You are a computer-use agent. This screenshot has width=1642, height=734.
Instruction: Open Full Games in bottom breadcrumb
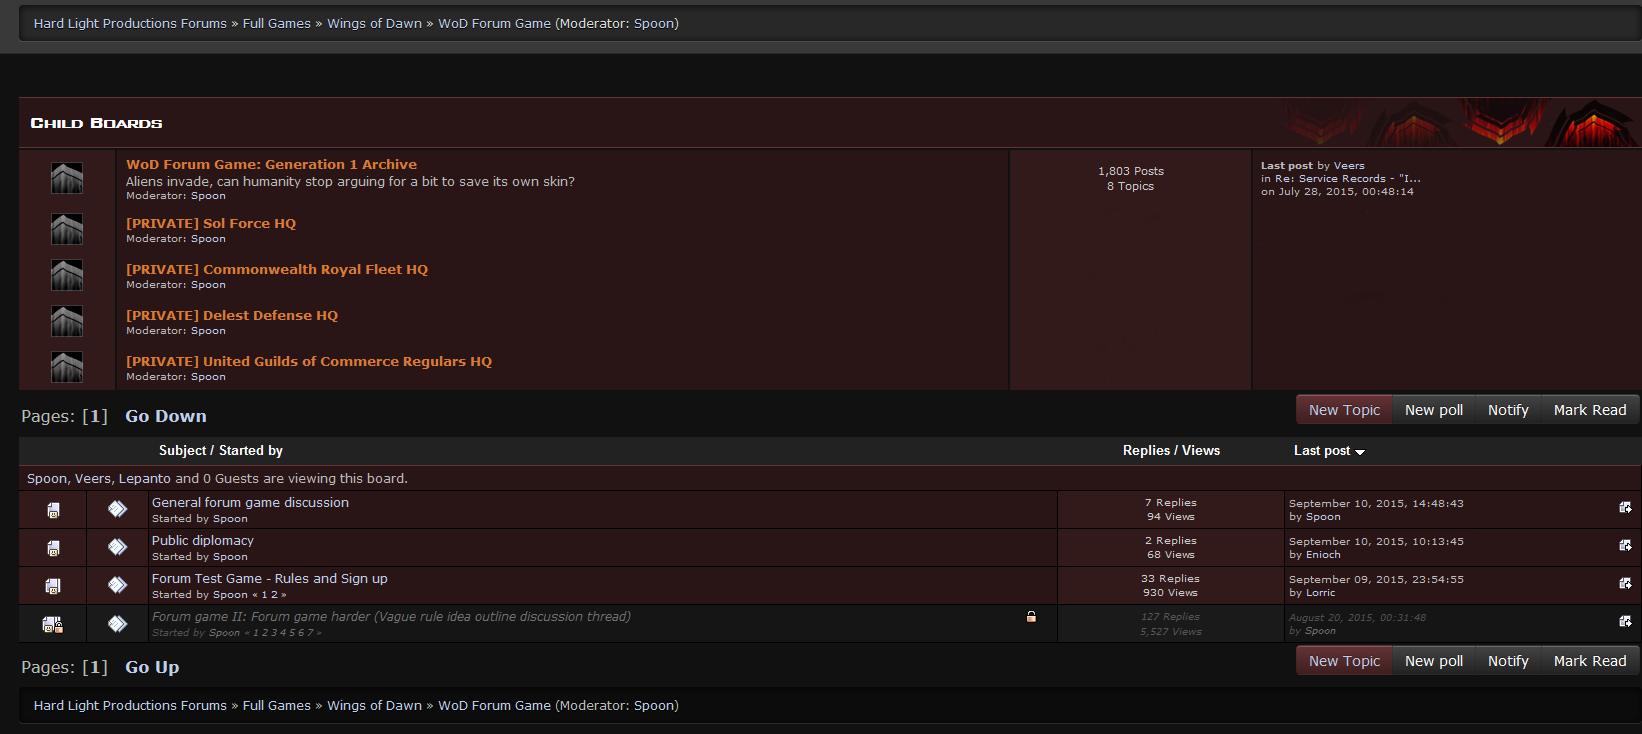pyautogui.click(x=277, y=705)
